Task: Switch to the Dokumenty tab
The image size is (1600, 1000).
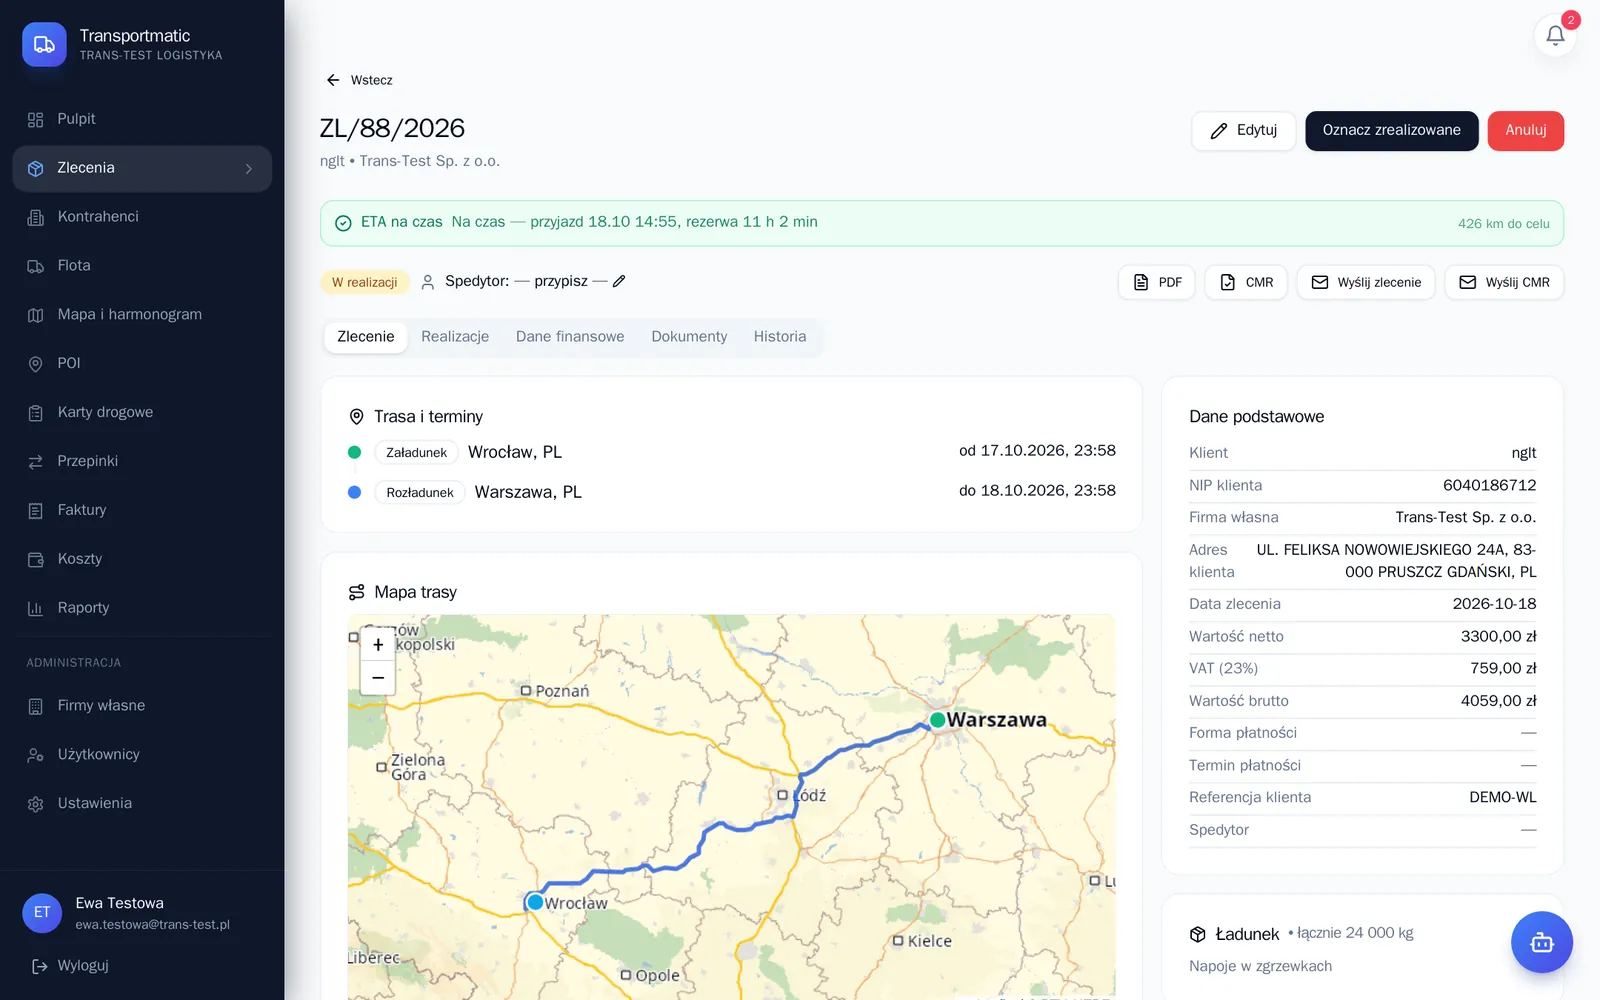Action: click(x=689, y=337)
